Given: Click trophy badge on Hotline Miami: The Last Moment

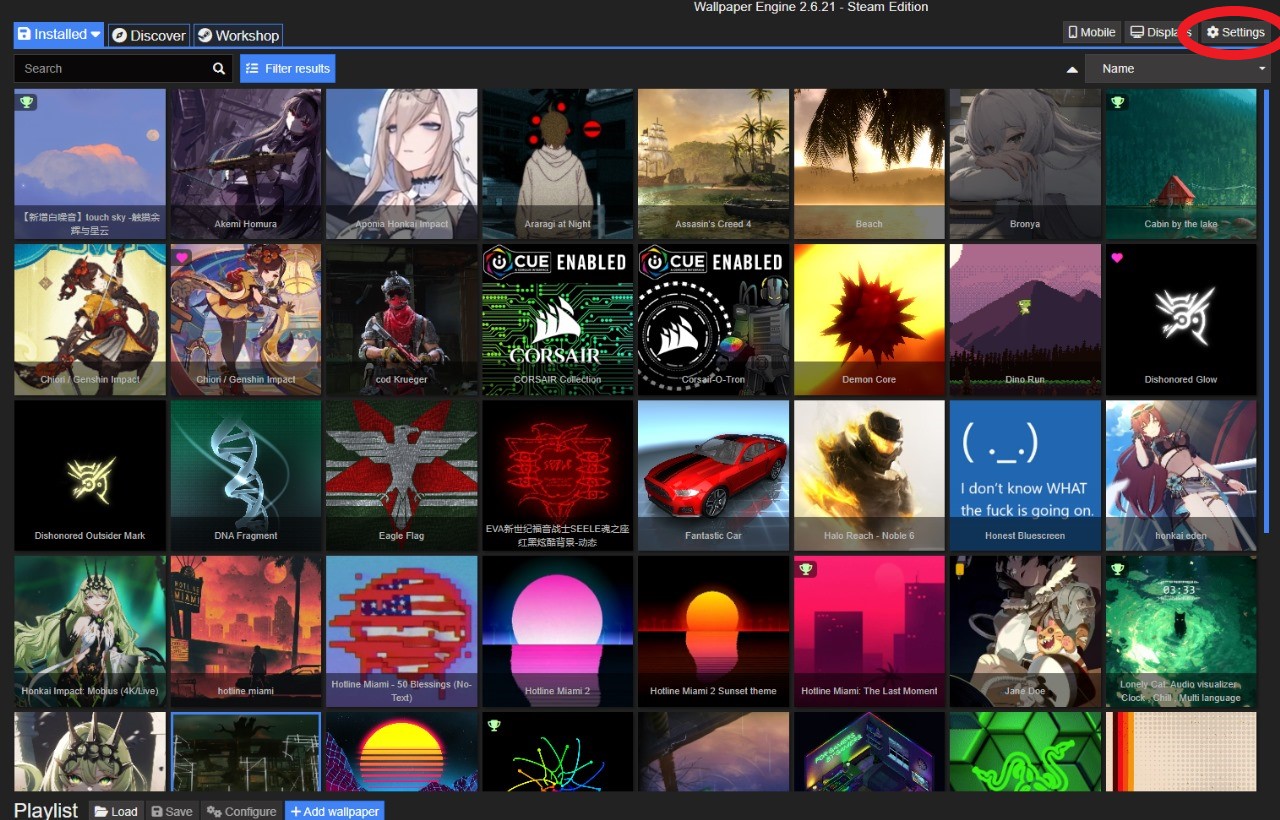Looking at the screenshot, I should tap(806, 569).
